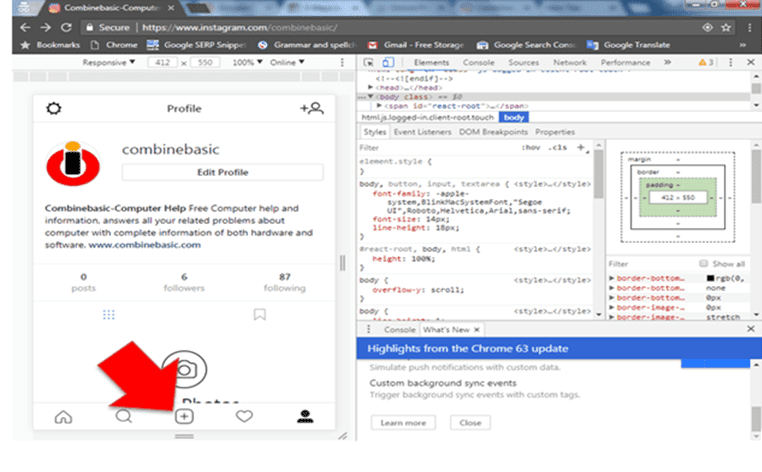The height and width of the screenshot is (472, 762).
Task: Click the viewport height field 550
Action: coord(205,62)
